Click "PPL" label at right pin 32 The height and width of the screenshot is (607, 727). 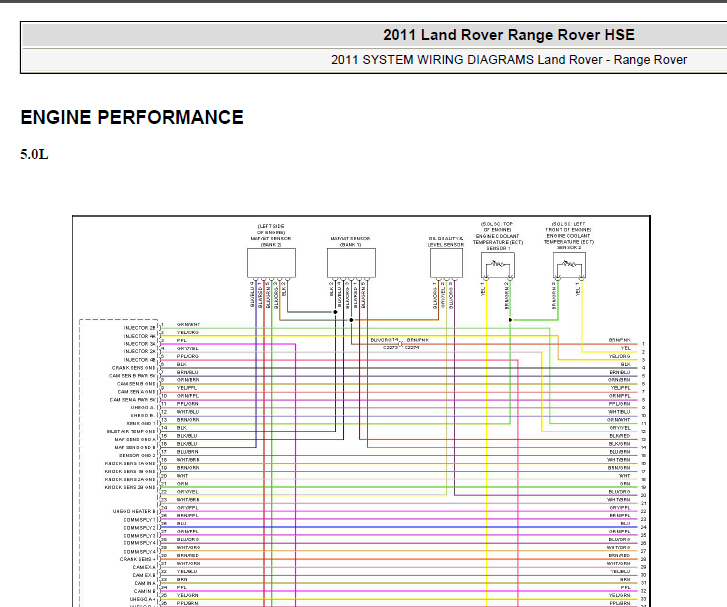(x=626, y=587)
